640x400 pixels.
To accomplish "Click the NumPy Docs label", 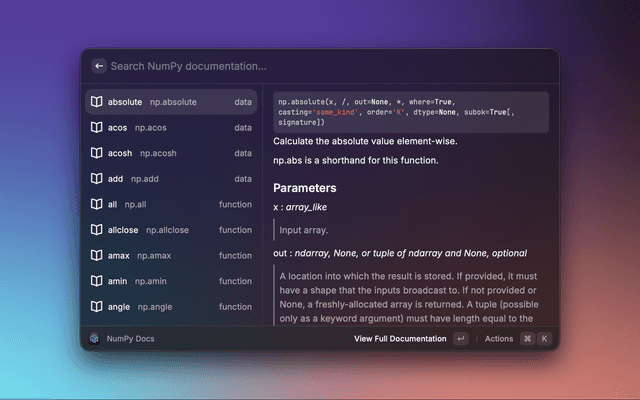I will tap(130, 339).
